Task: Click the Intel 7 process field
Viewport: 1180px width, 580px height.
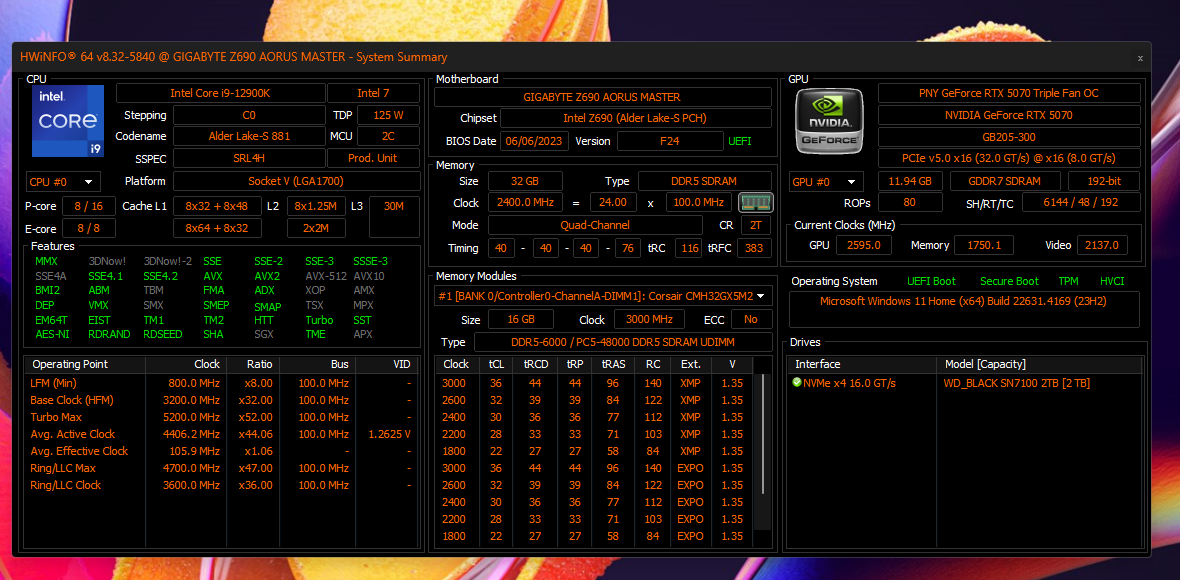Action: point(373,93)
